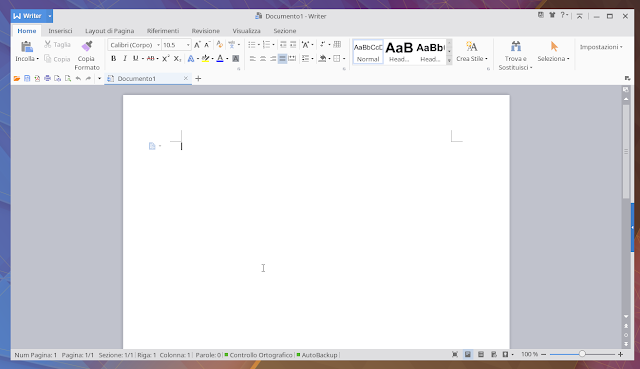Image resolution: width=640 pixels, height=369 pixels.
Task: Open print preview from the quick toolbar
Action: (58, 78)
